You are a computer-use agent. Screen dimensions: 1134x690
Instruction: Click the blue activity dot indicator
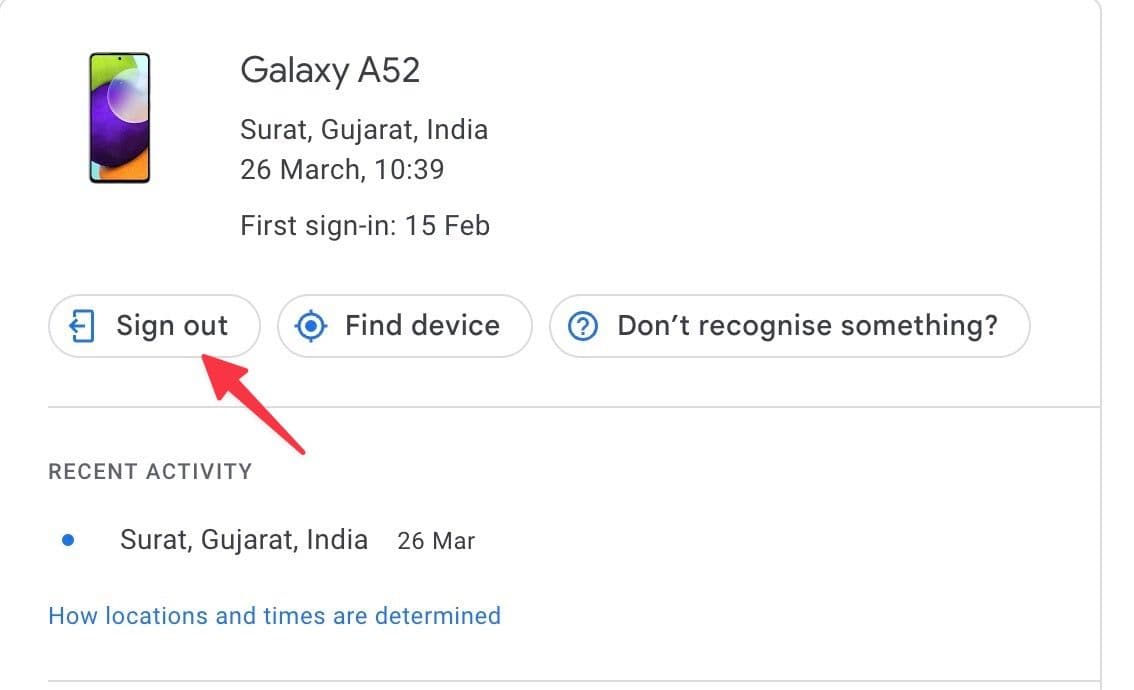tap(68, 539)
